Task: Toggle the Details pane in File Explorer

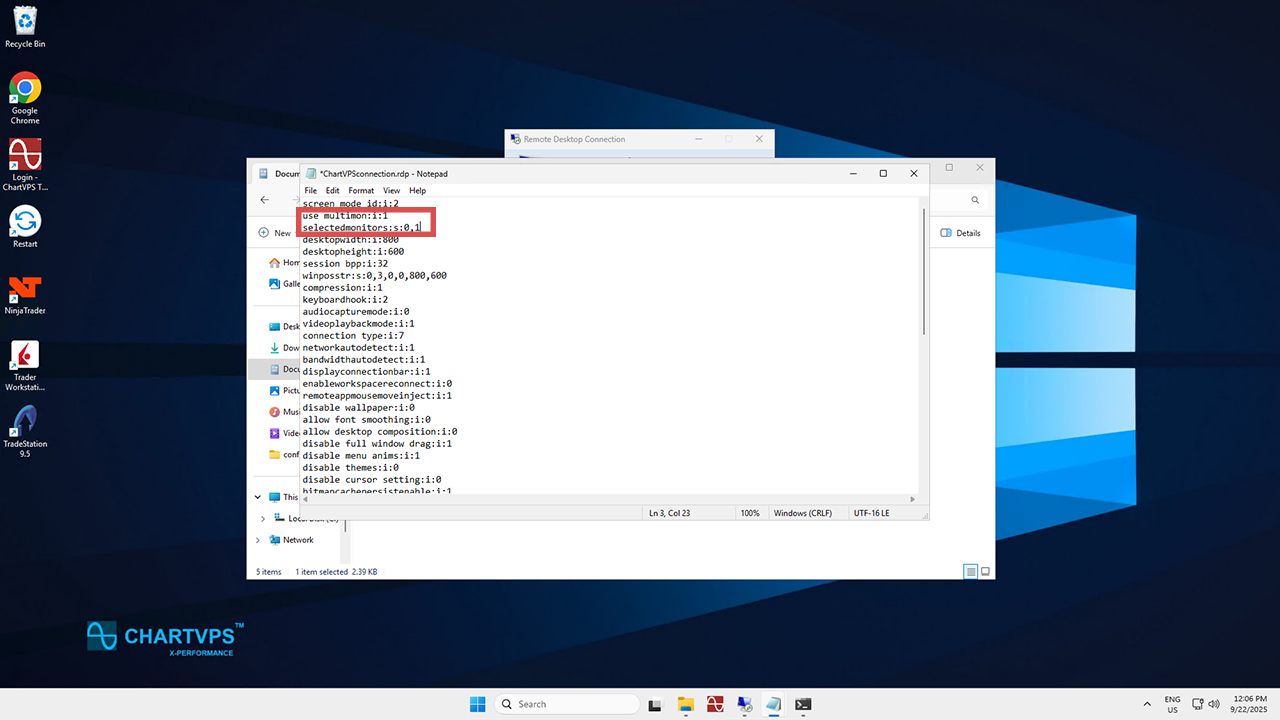Action: coord(960,233)
